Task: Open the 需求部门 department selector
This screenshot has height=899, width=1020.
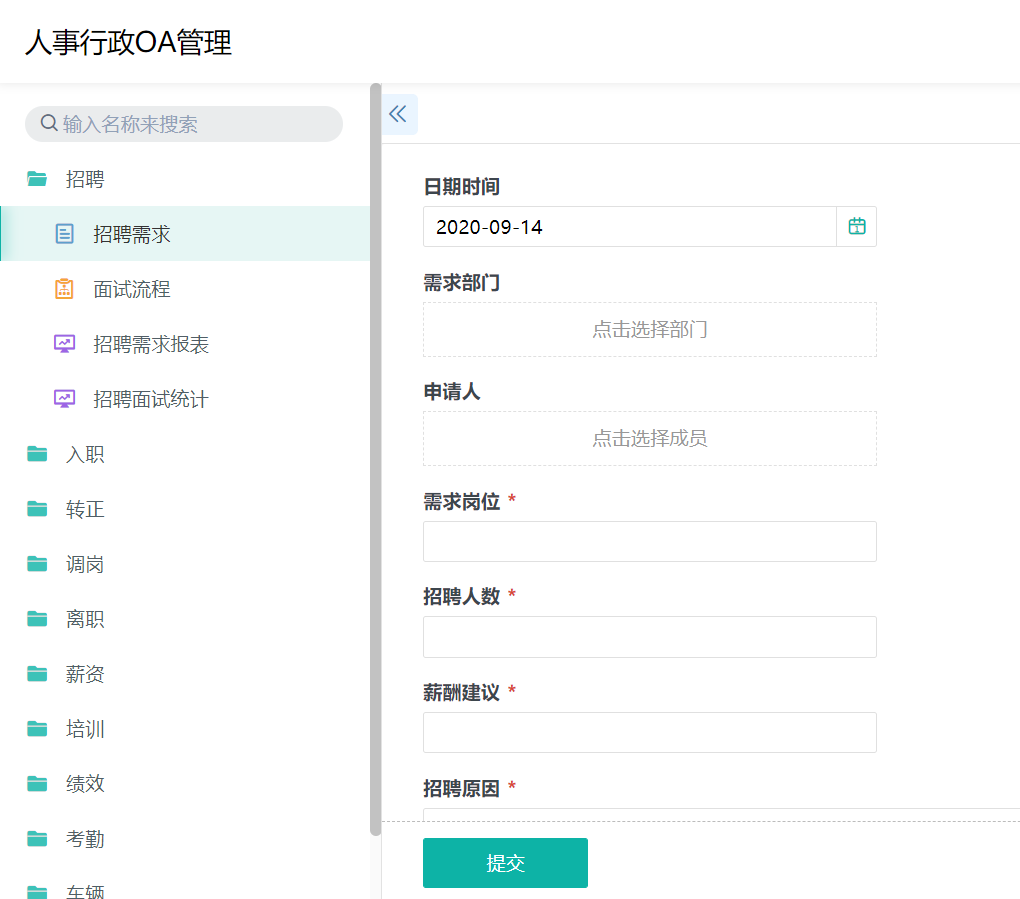Action: coord(649,329)
